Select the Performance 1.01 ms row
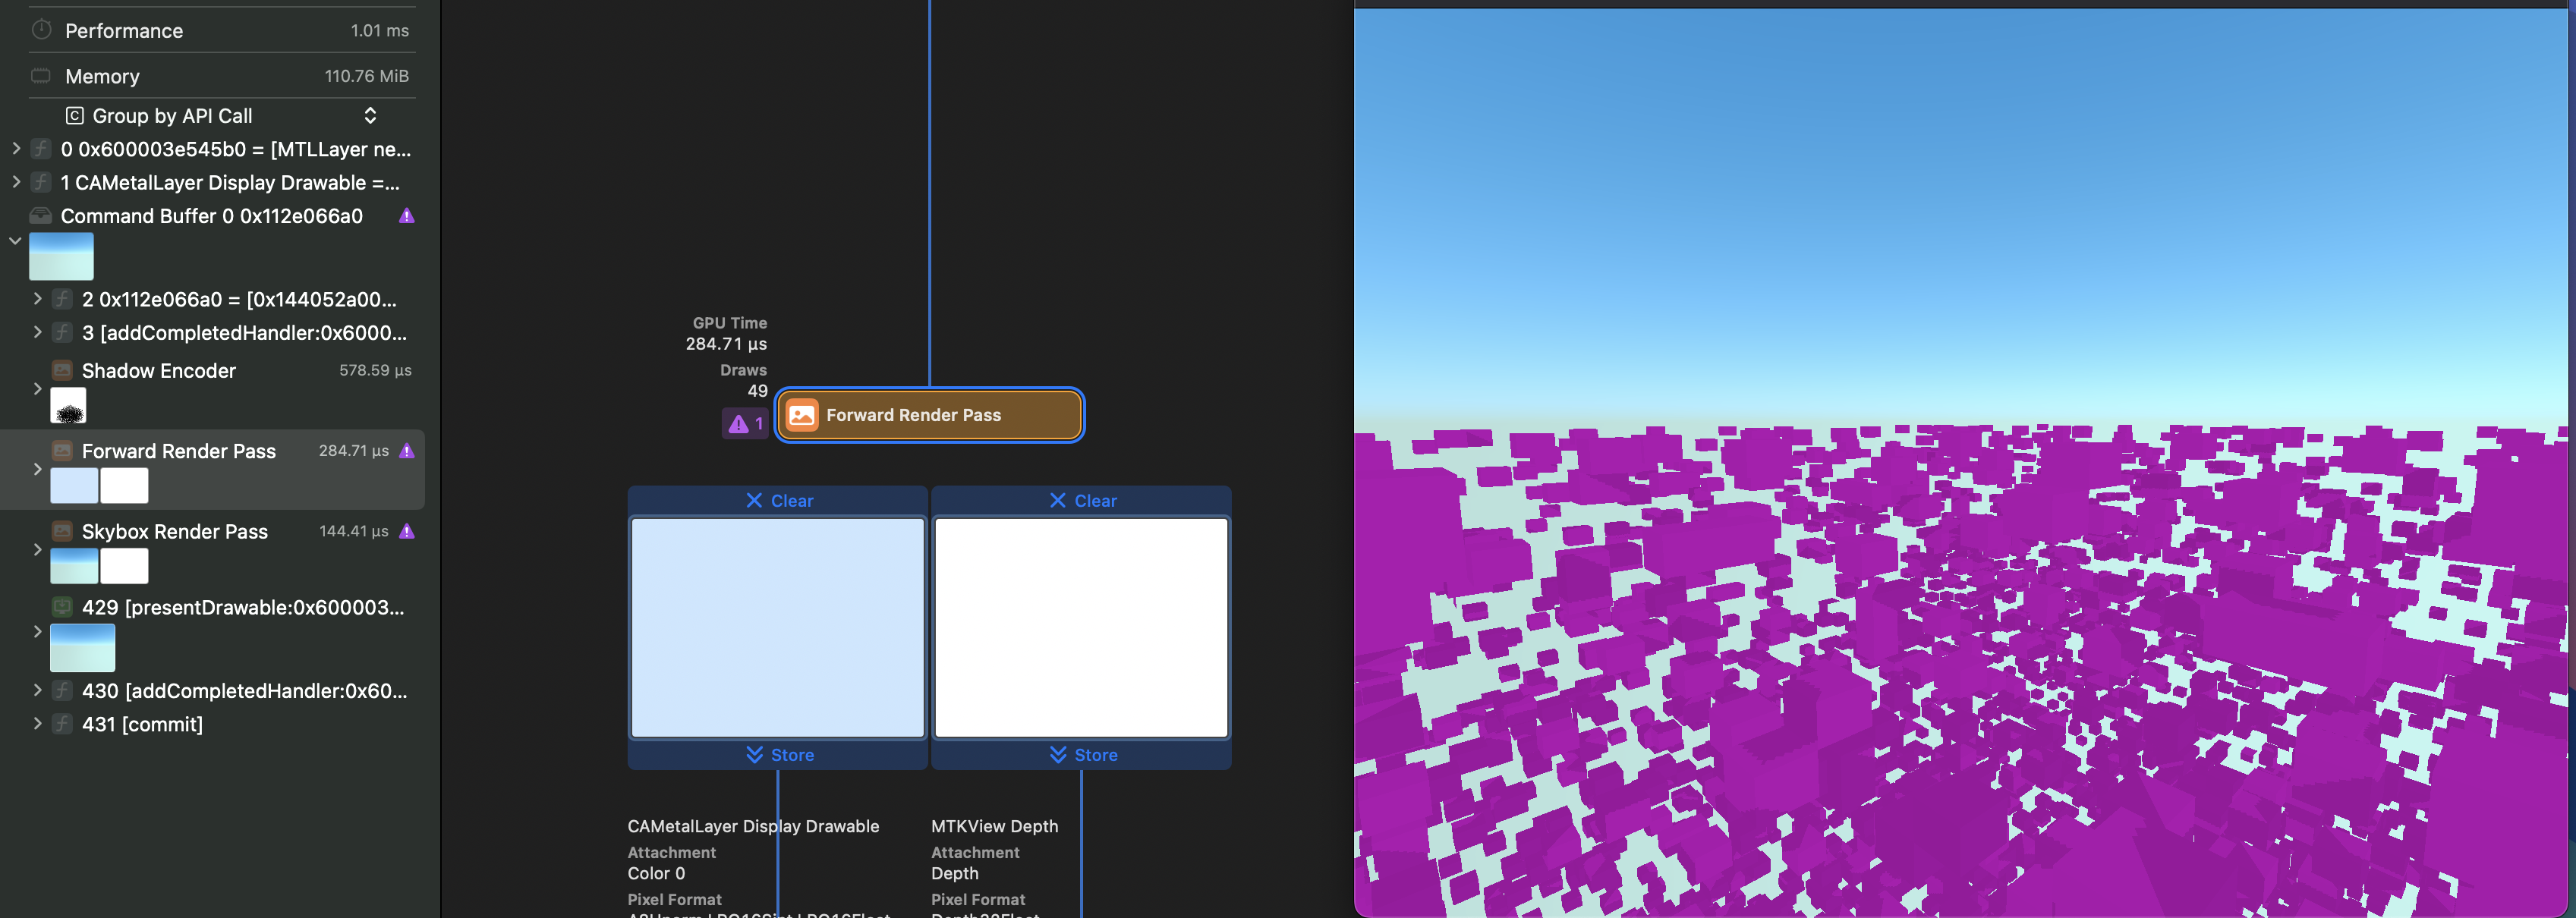This screenshot has width=2576, height=918. pos(221,30)
